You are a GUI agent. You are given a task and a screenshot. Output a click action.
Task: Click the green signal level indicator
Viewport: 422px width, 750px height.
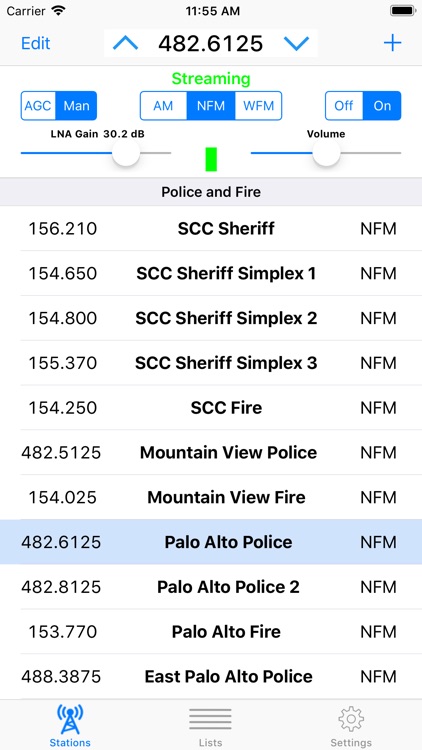[x=211, y=159]
